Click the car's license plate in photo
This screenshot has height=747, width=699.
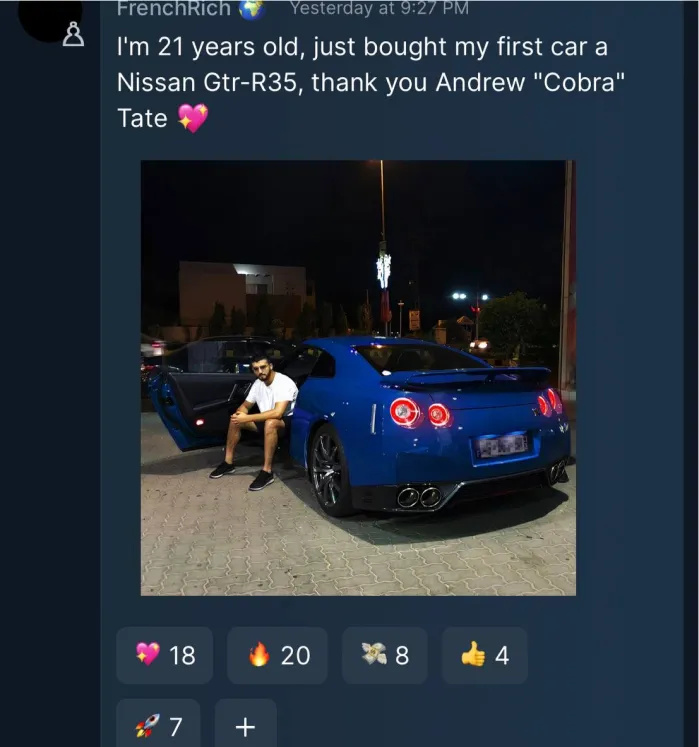click(502, 444)
